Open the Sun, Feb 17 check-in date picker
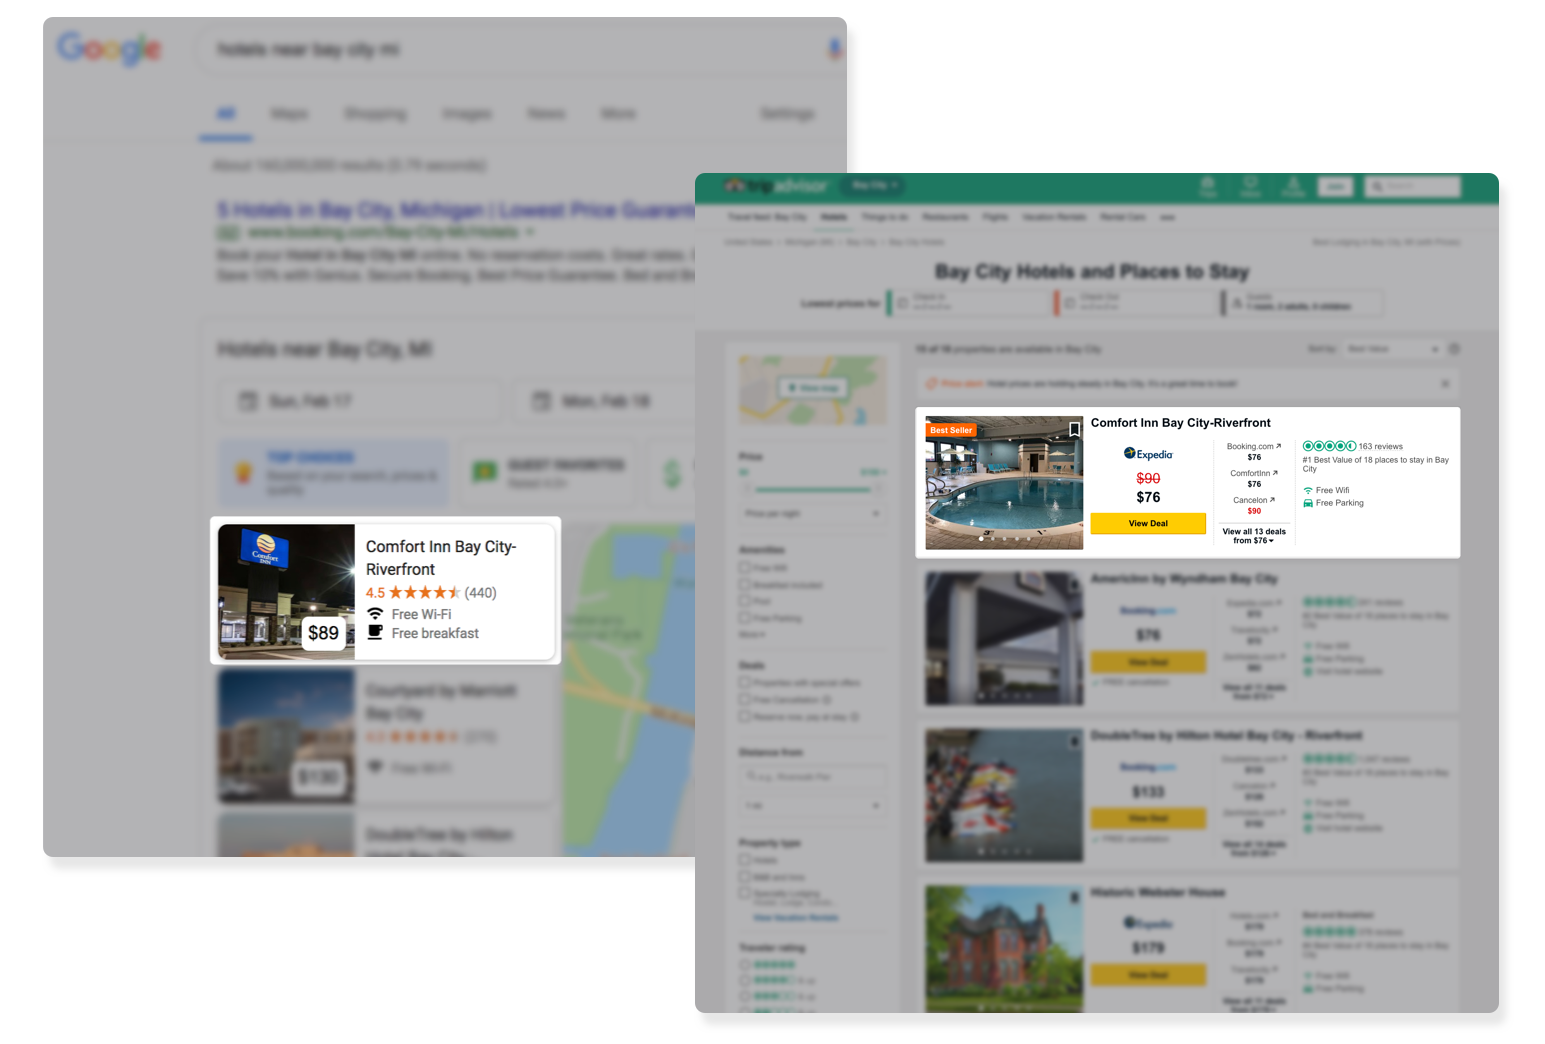This screenshot has height=1044, width=1545. [x=360, y=401]
